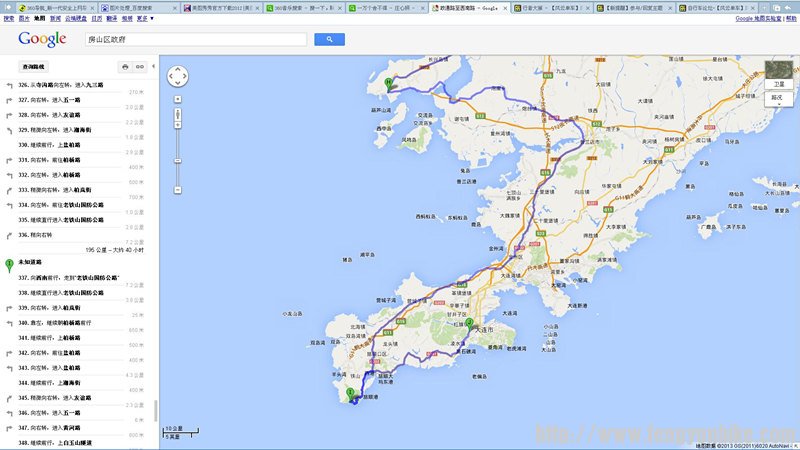Click the map zoom slider track
Viewport: 800px width, 450px height.
[x=178, y=145]
